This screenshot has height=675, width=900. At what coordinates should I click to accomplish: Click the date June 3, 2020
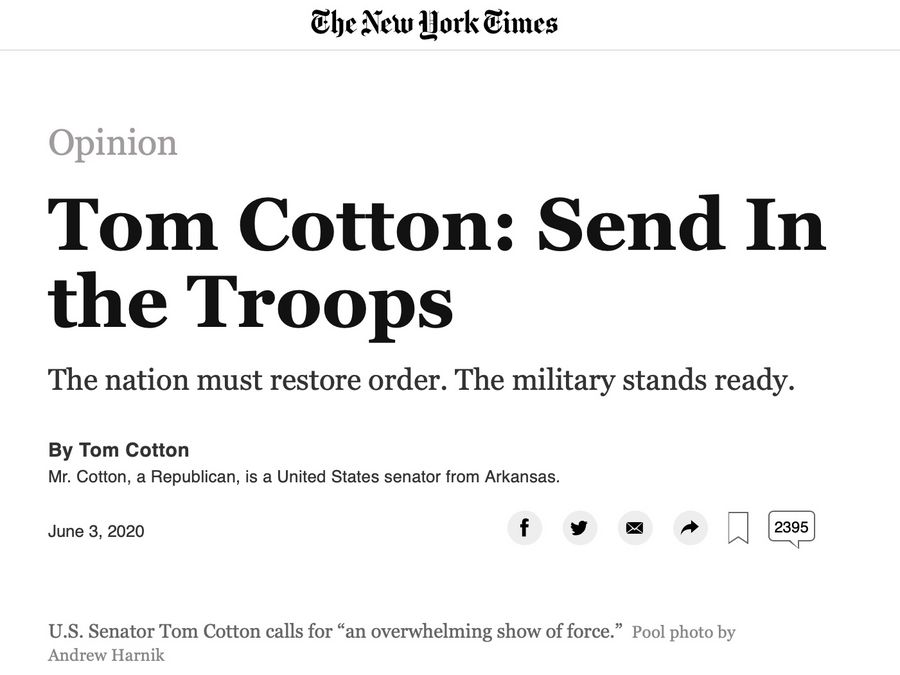point(96,531)
